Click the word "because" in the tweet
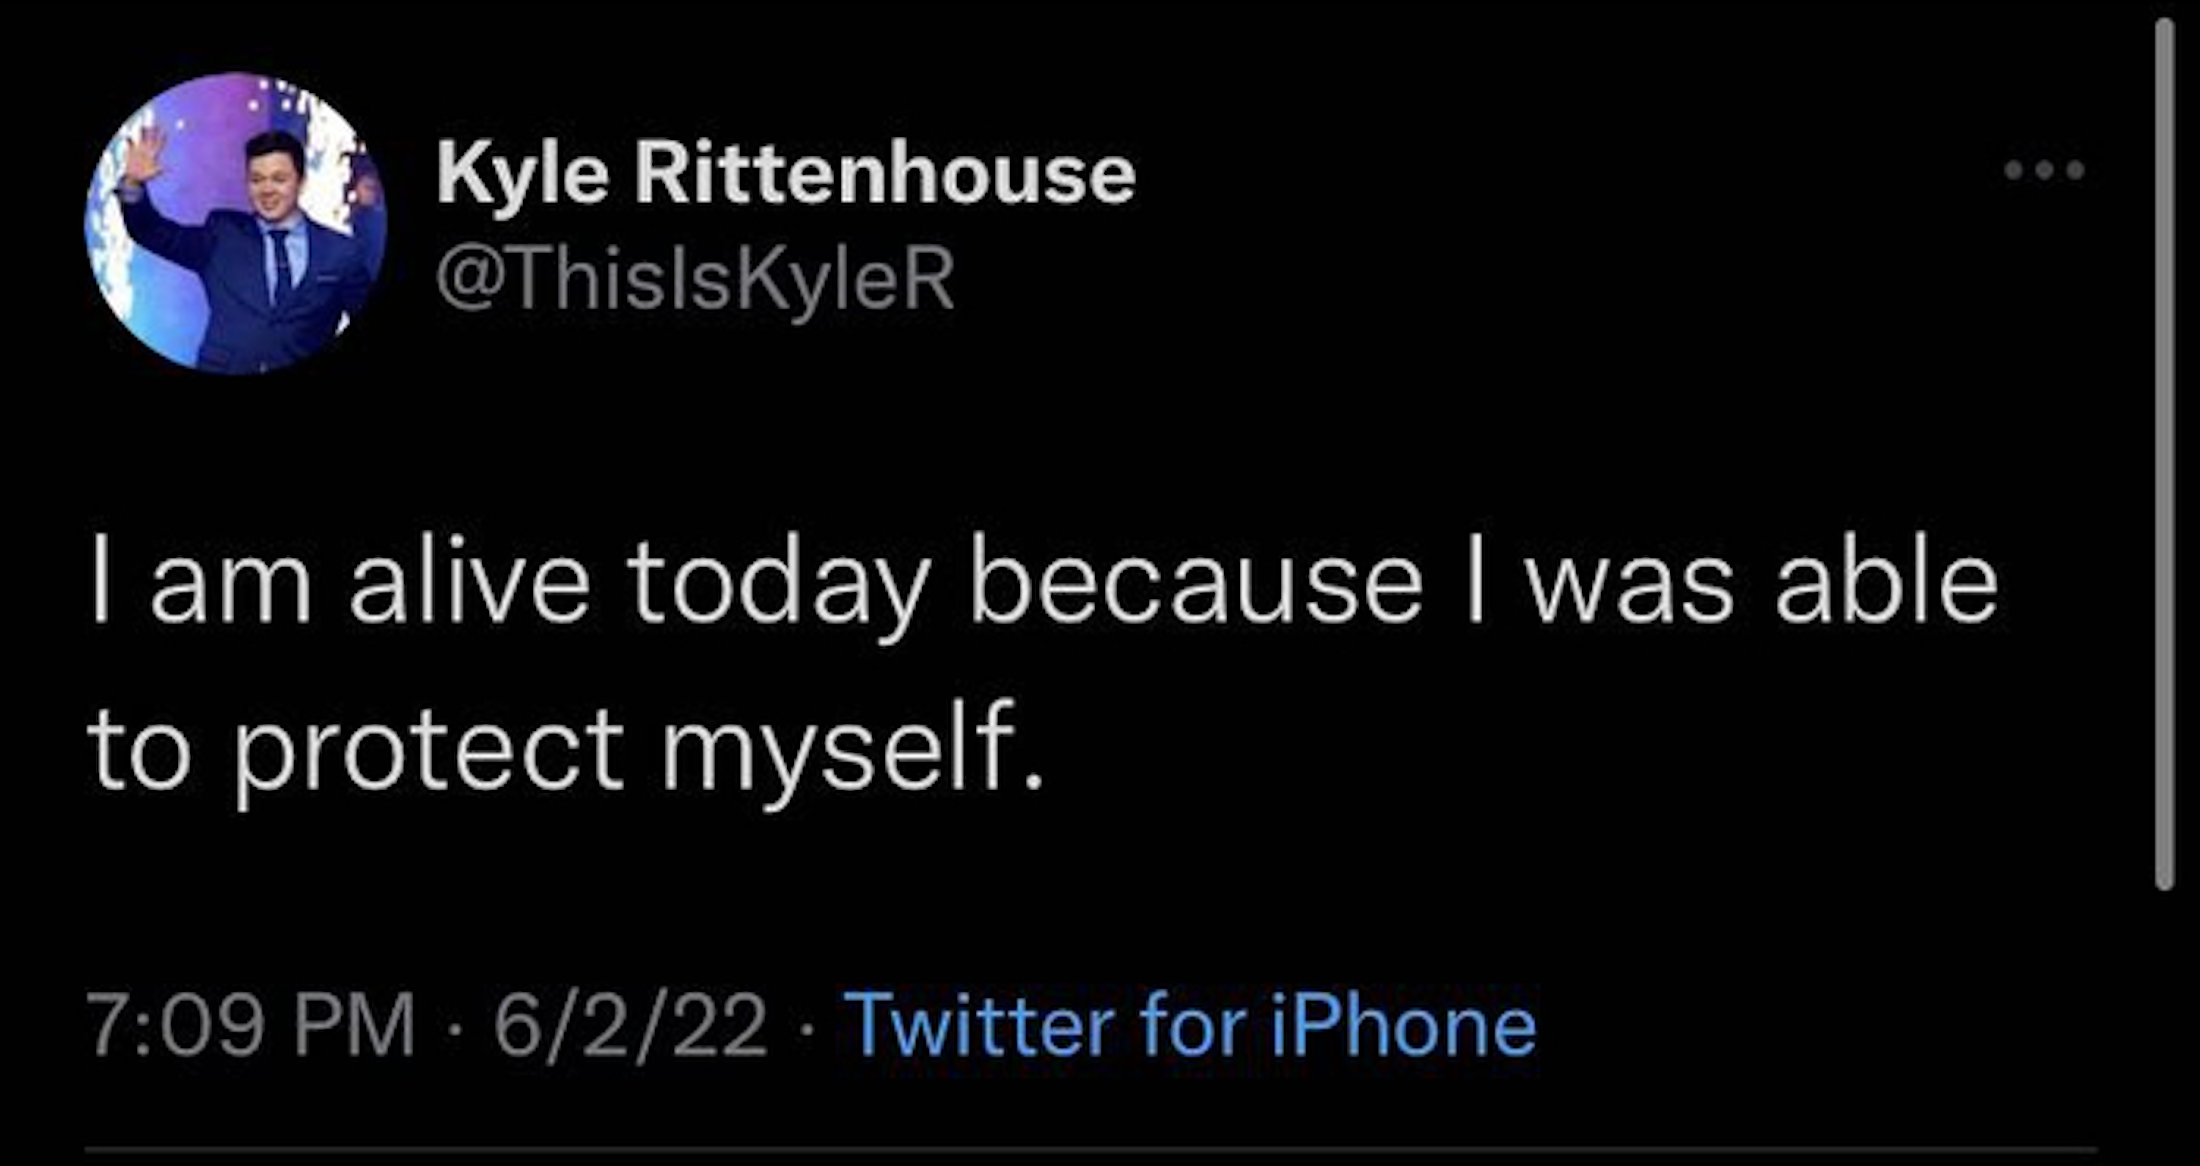 (1195, 584)
